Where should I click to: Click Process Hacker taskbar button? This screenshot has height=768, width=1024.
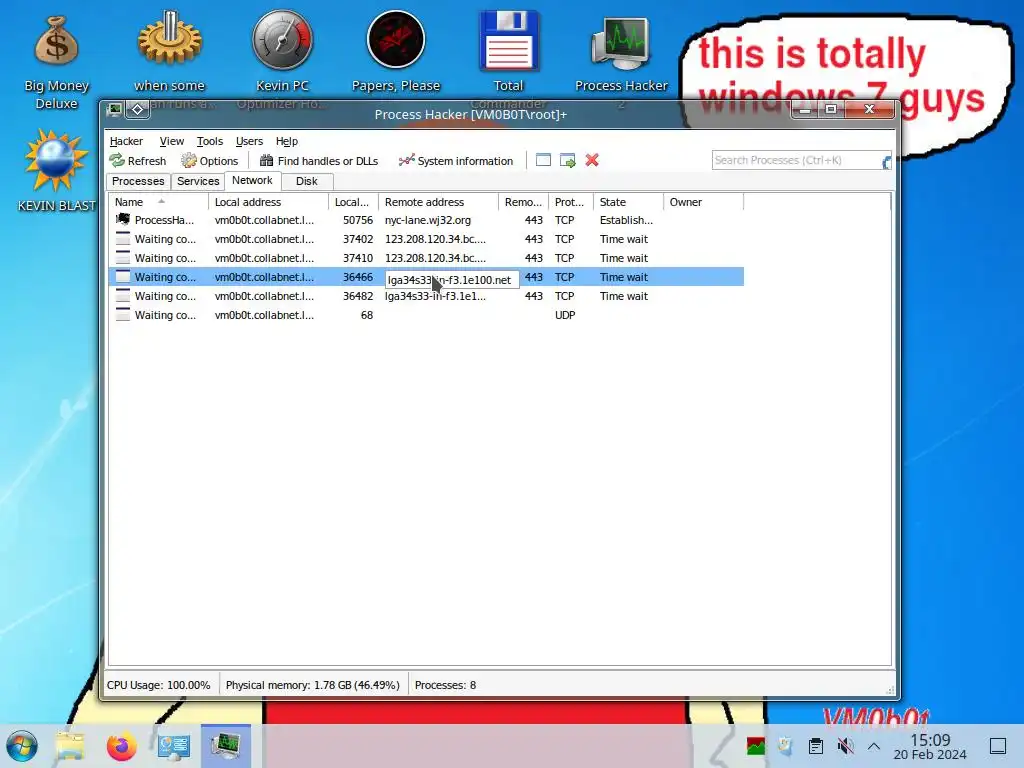[225, 746]
